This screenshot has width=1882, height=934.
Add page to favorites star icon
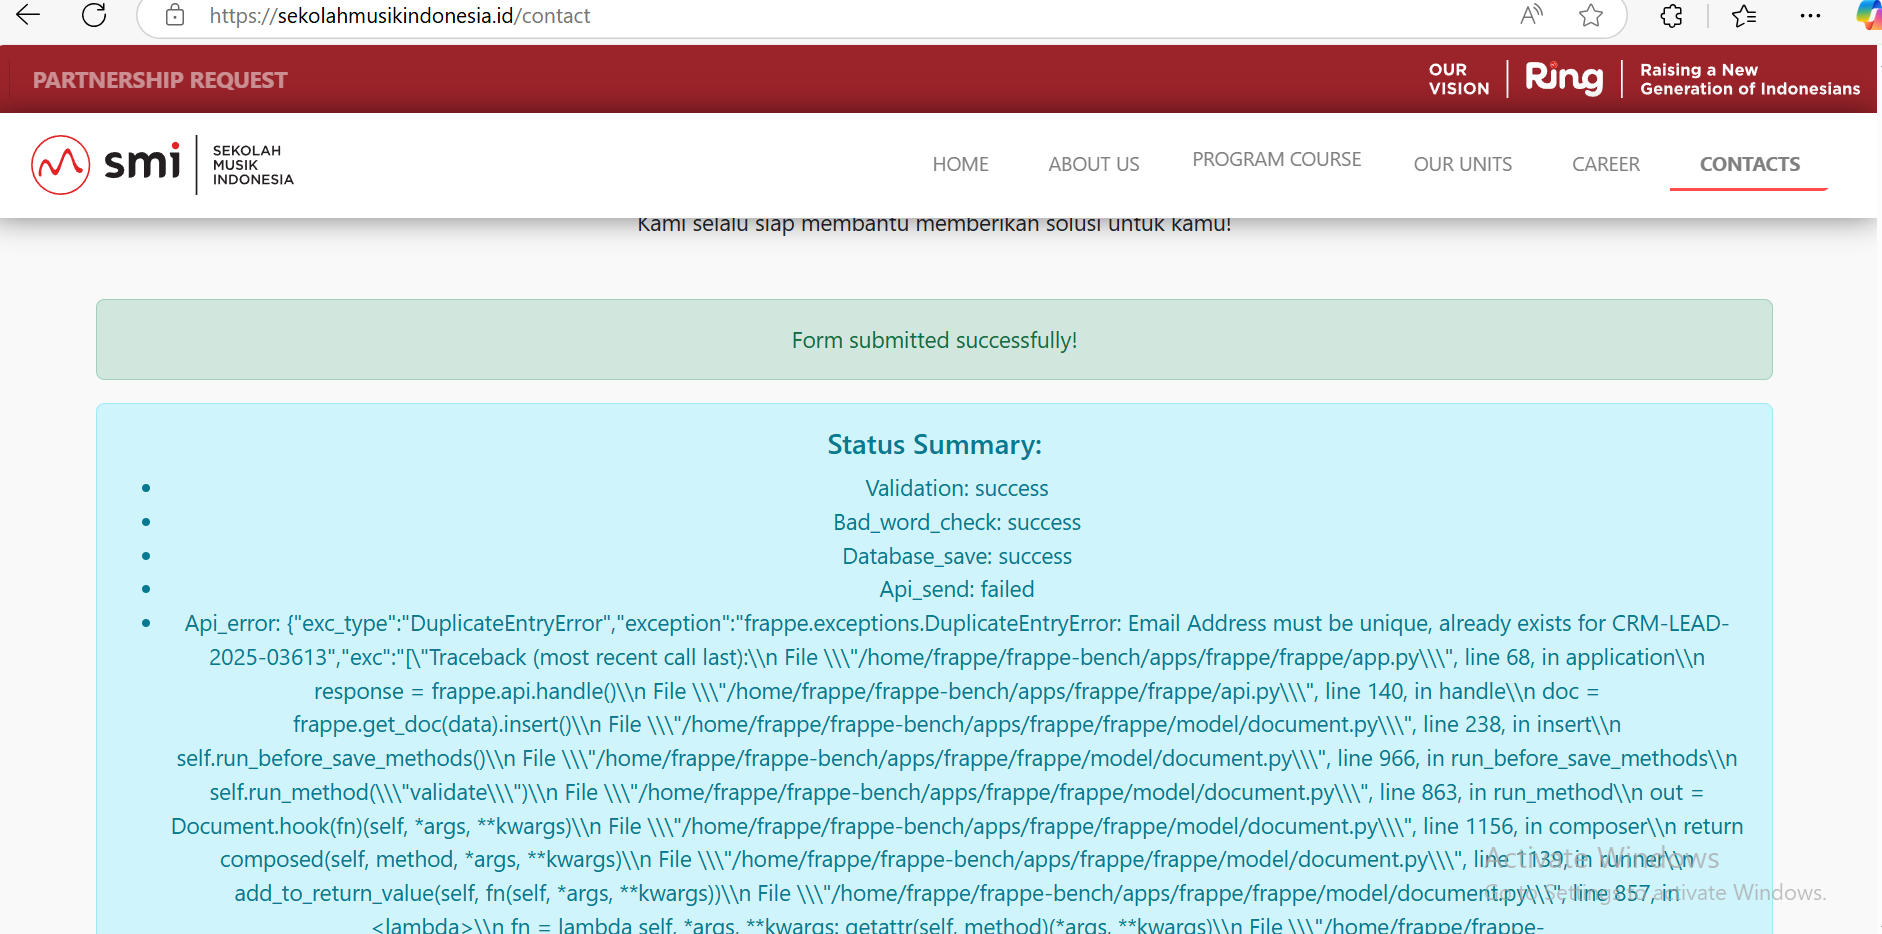coord(1591,15)
